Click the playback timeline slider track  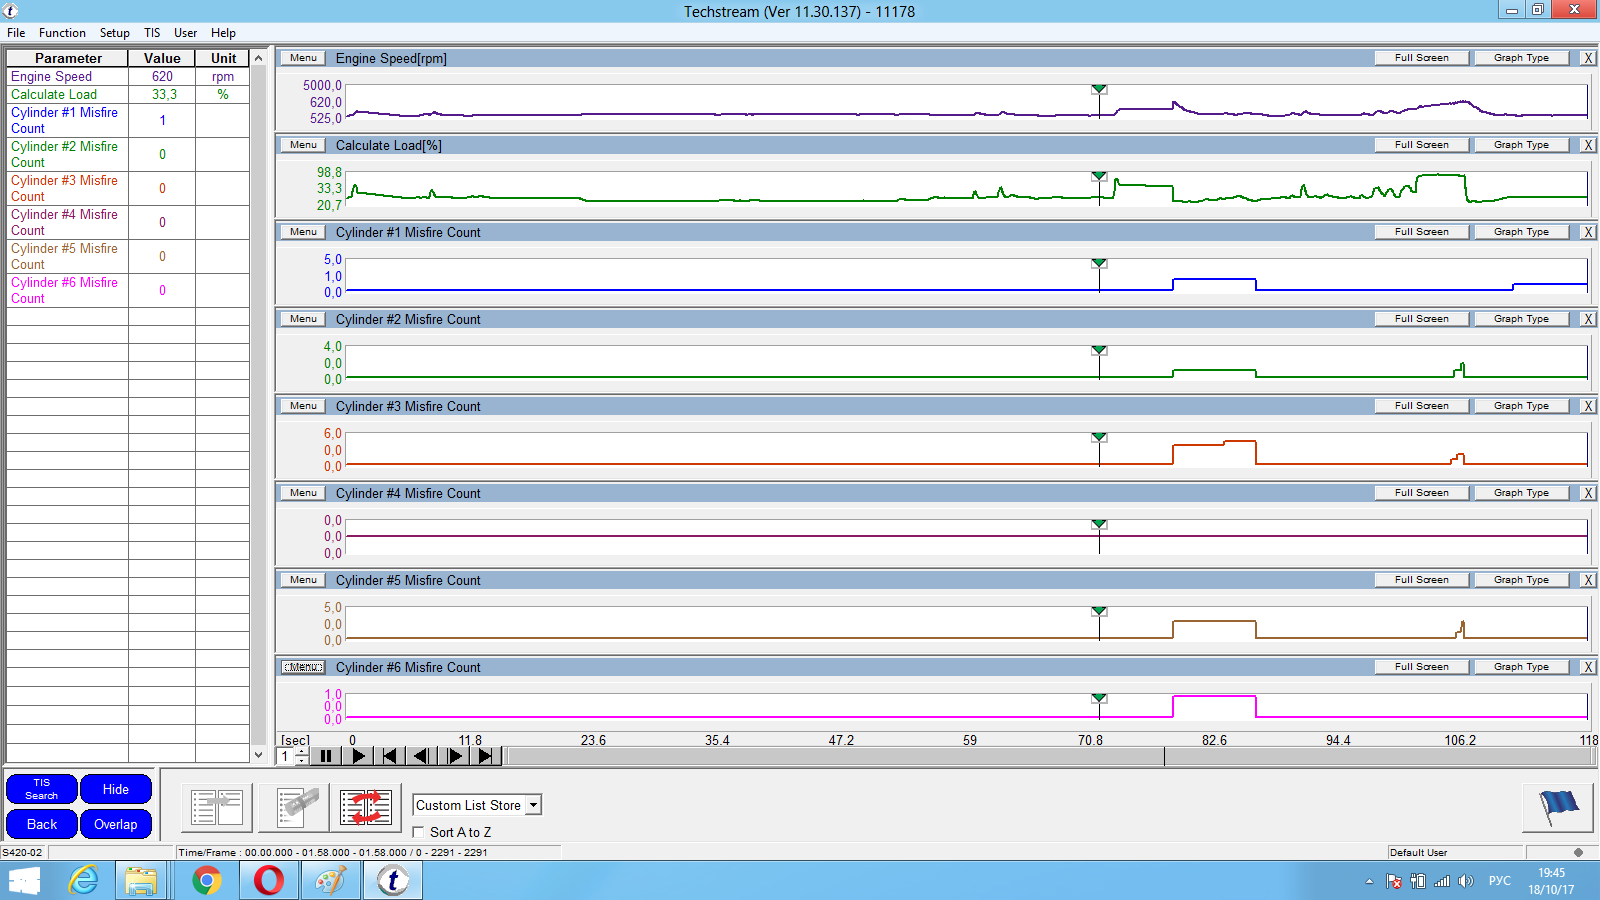click(x=1050, y=756)
